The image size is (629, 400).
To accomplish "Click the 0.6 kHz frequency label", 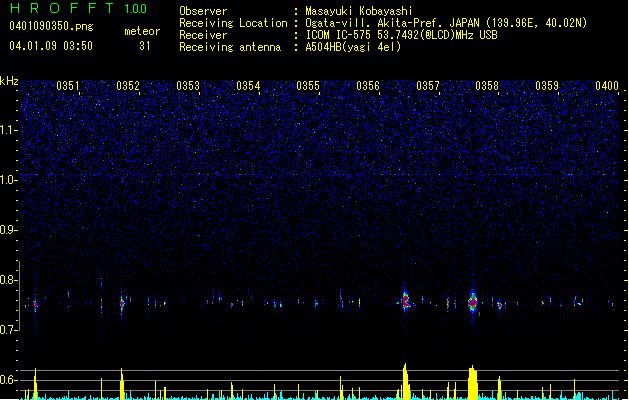I will (8, 380).
